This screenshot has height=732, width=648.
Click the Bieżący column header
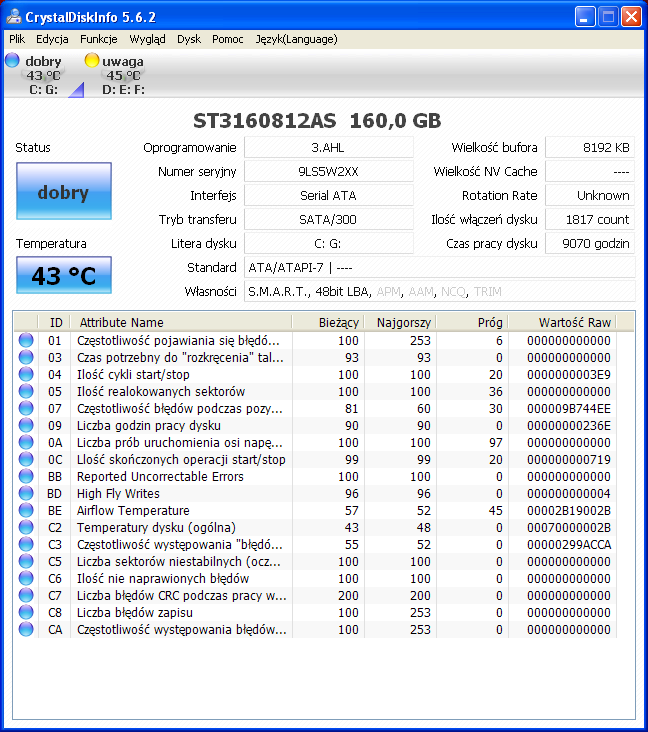328,323
